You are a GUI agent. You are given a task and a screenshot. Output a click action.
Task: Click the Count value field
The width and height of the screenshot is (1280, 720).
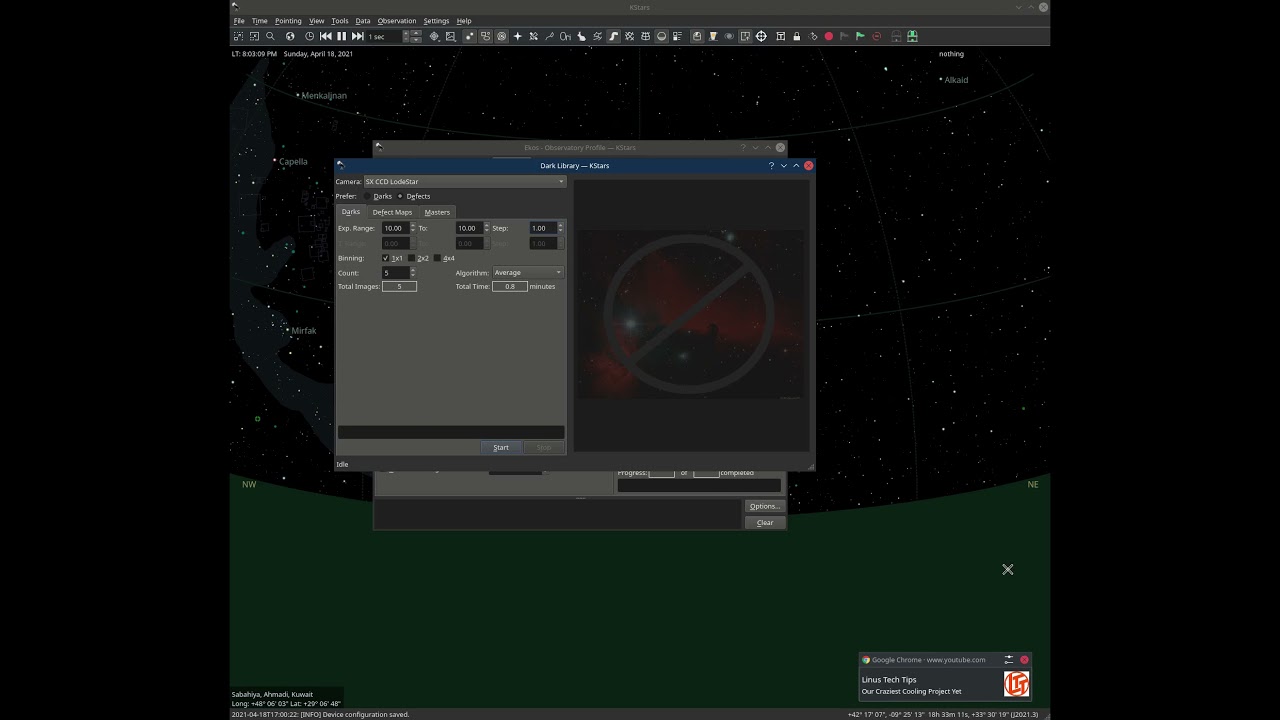click(394, 272)
